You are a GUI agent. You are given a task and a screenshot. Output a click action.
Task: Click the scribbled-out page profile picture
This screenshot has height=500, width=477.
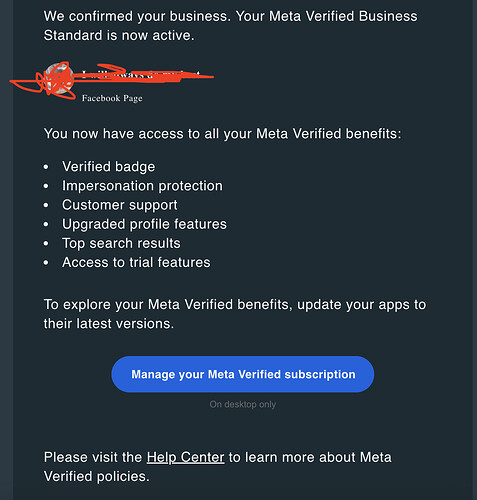point(60,79)
